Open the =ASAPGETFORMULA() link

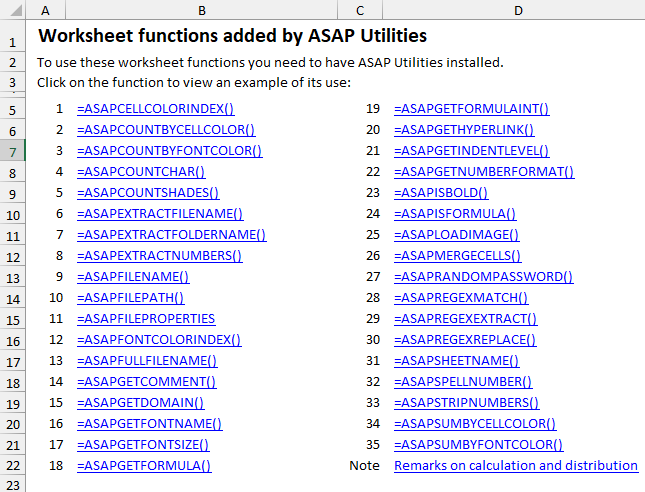tap(144, 465)
